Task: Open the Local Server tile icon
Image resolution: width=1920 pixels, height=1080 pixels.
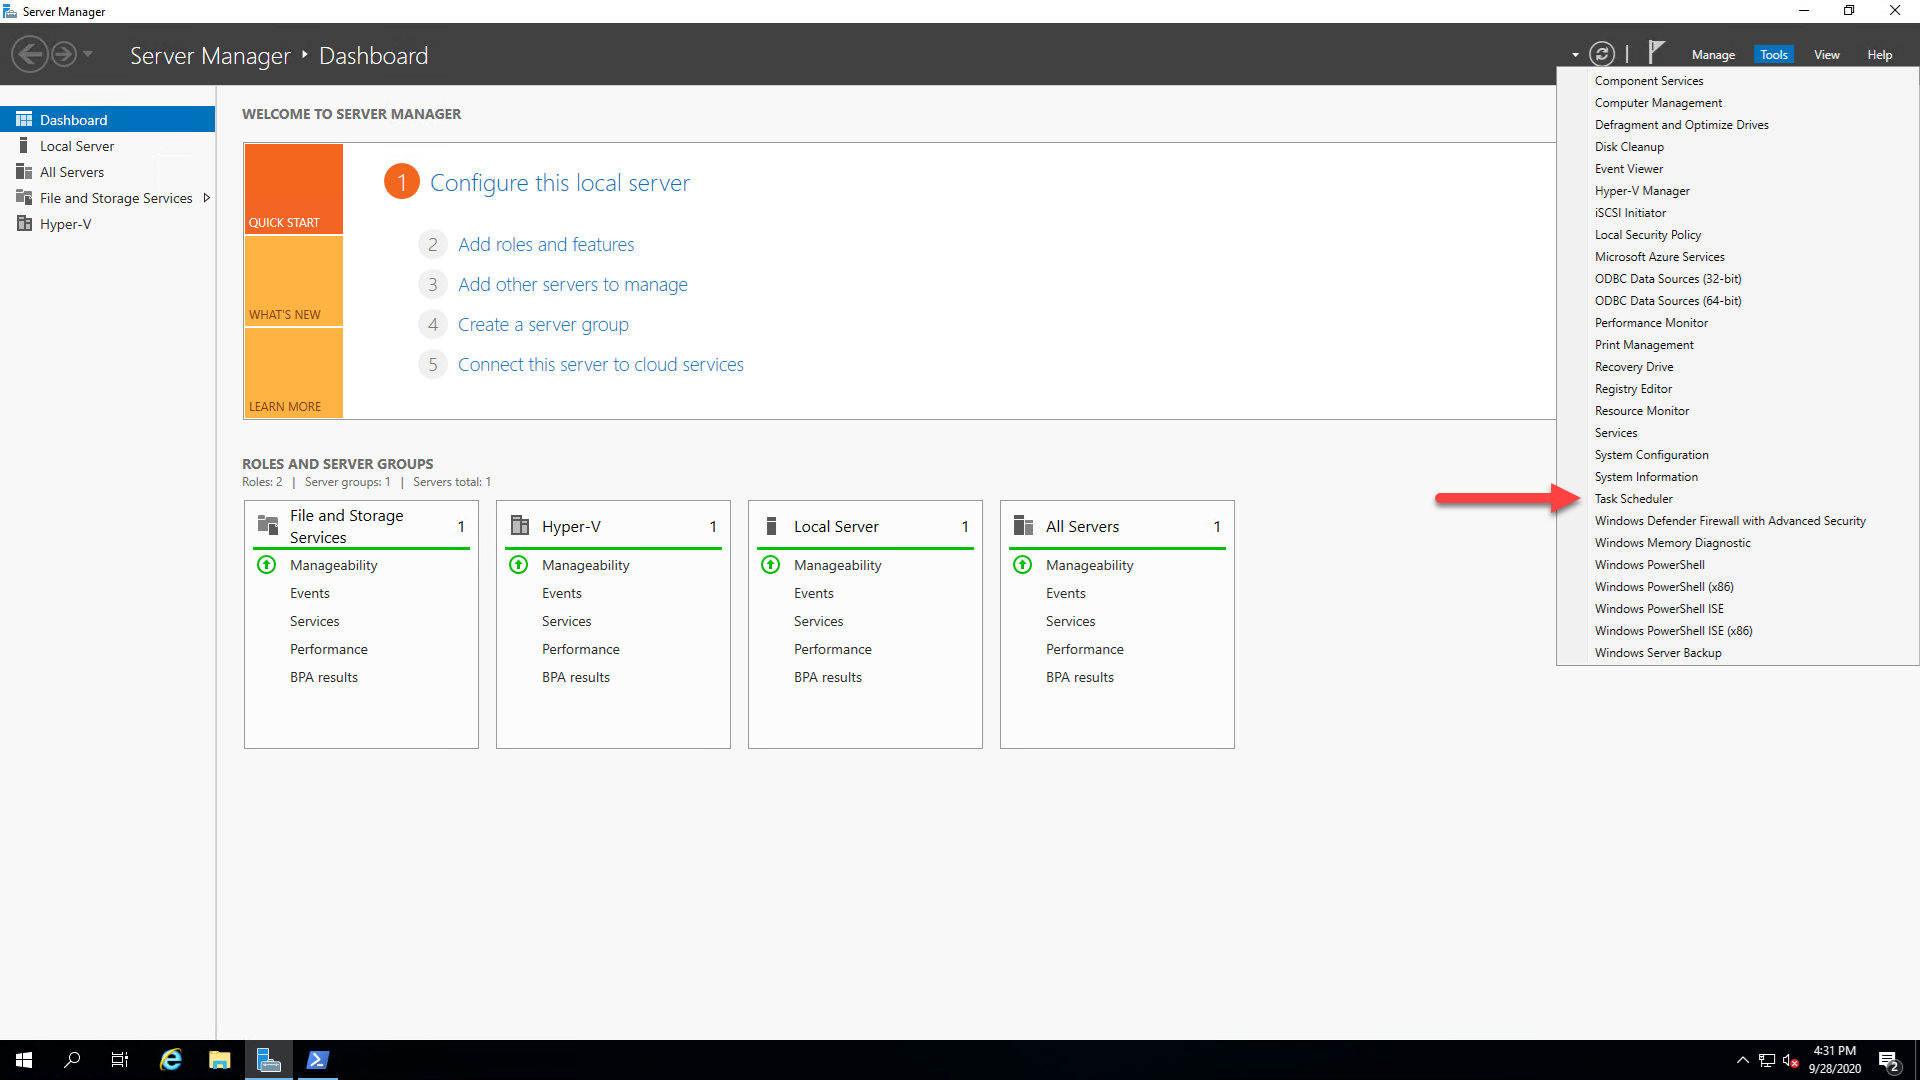Action: pyautogui.click(x=771, y=526)
